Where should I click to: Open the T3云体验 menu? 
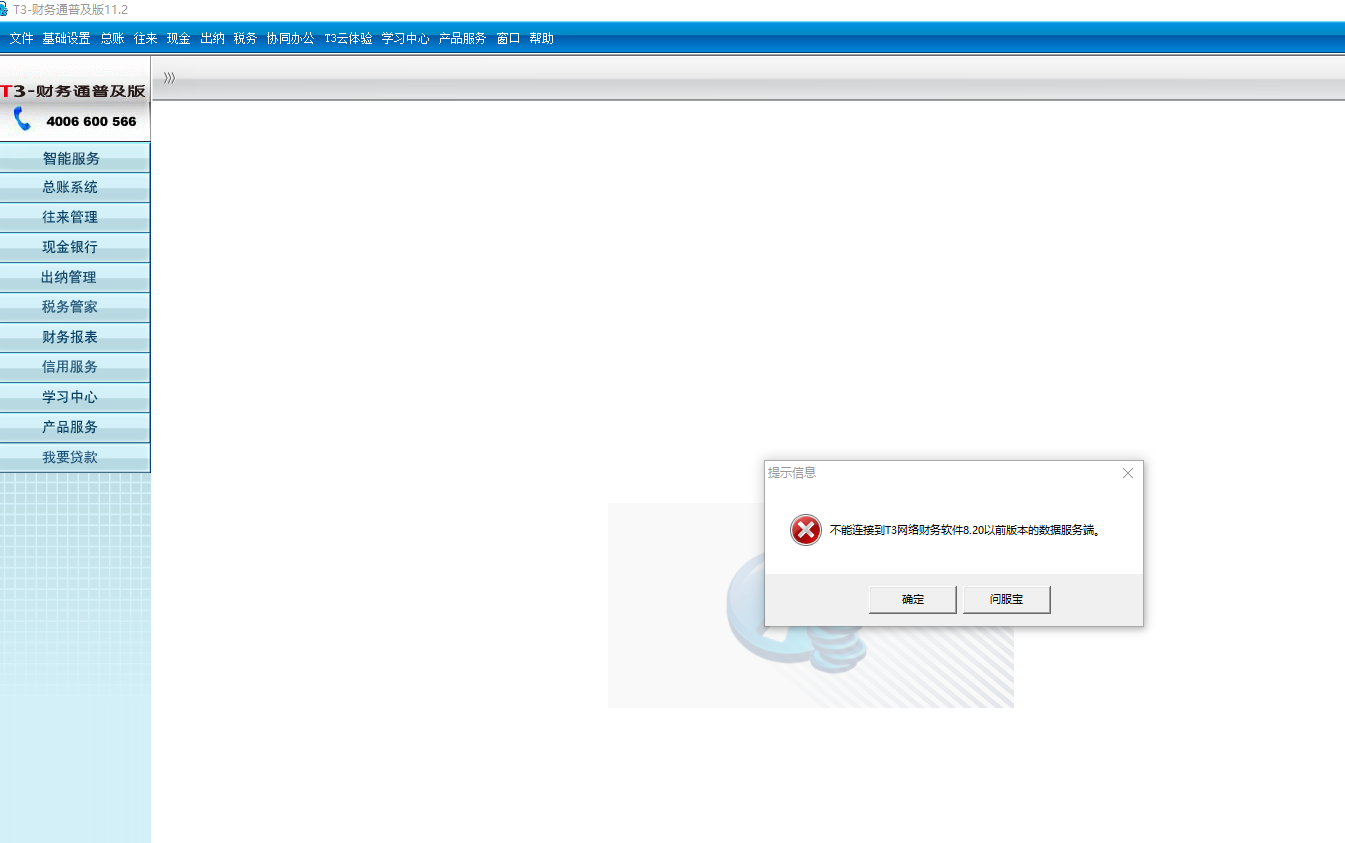pos(348,39)
